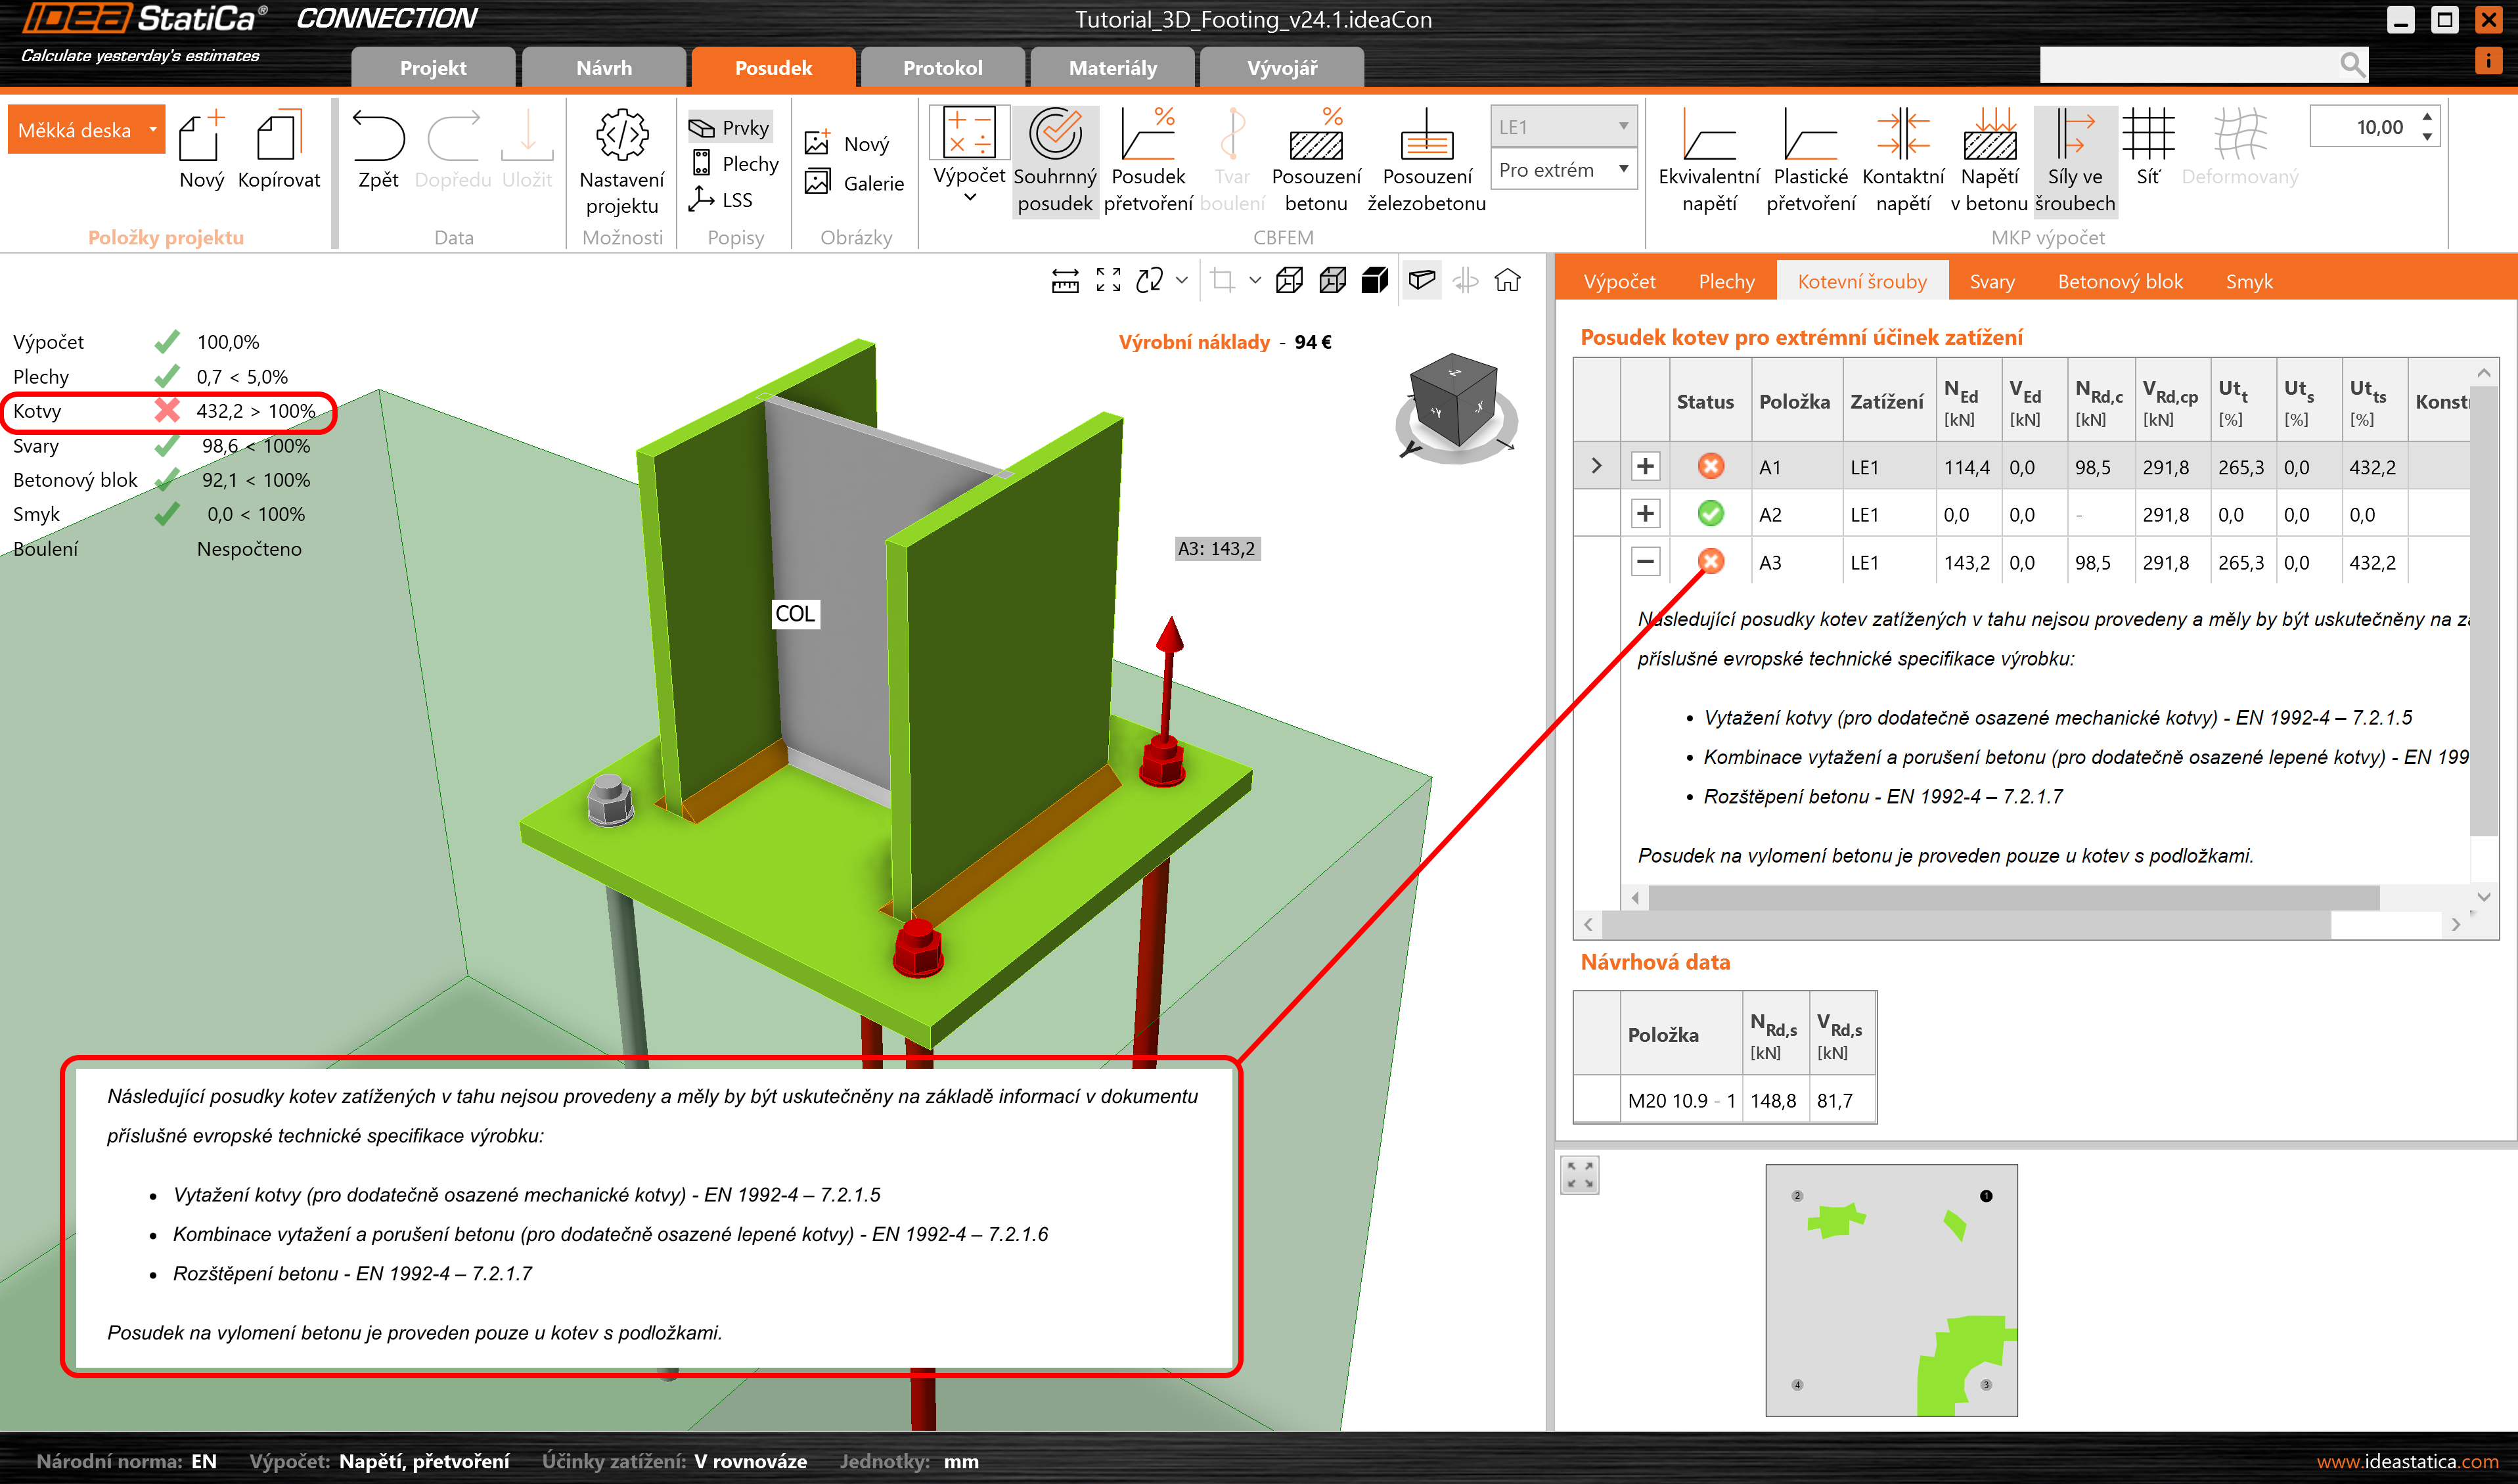Collapse the A3 anchor row details

pos(1644,561)
